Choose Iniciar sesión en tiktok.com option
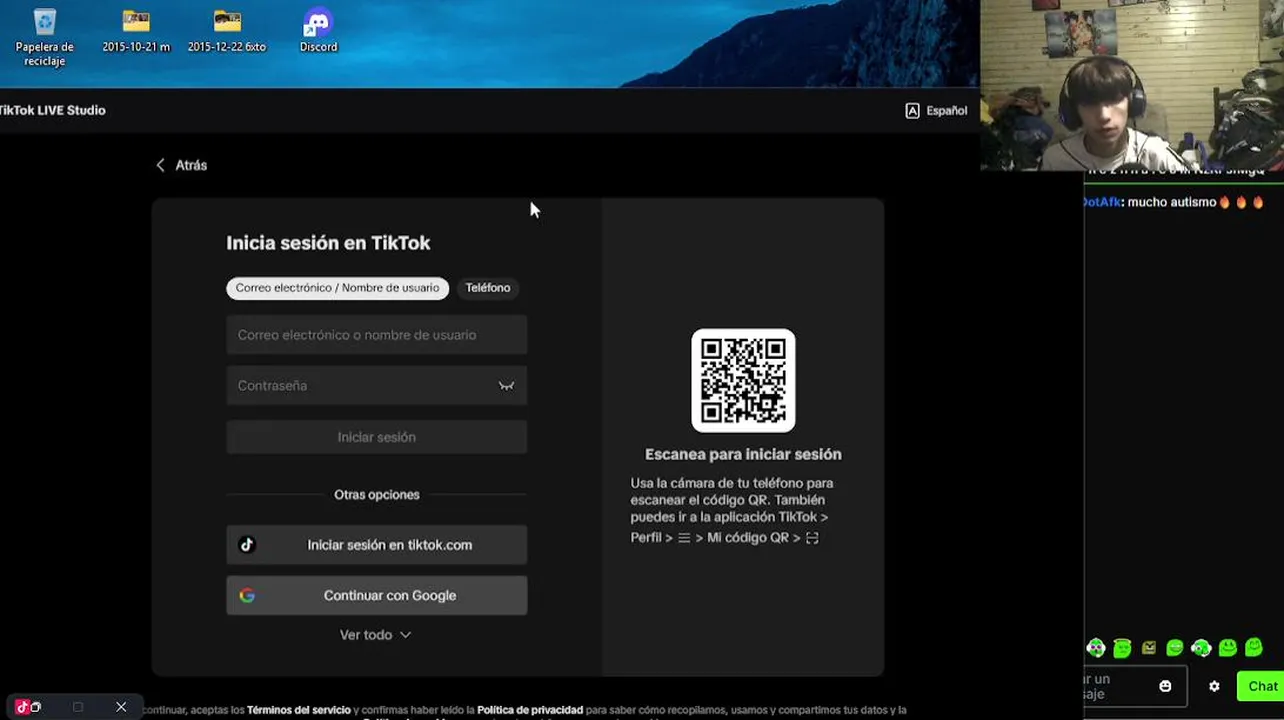 pos(376,545)
